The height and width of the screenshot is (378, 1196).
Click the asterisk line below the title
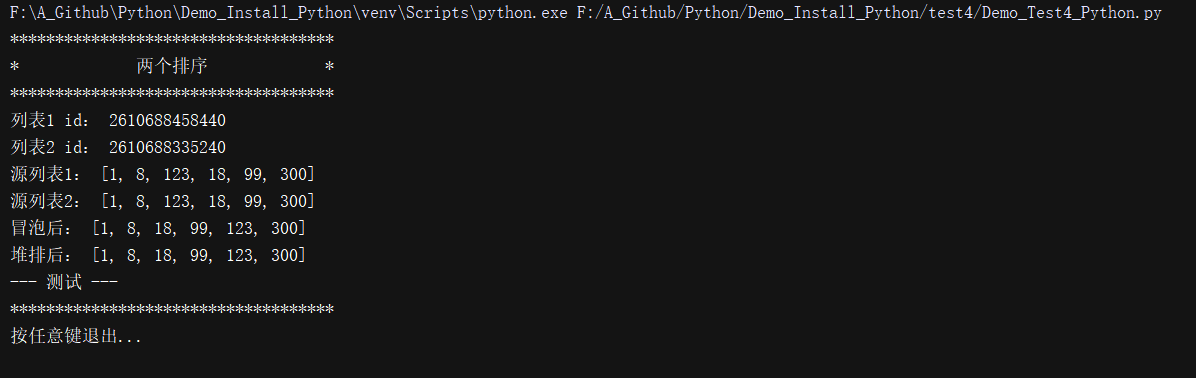click(x=172, y=94)
